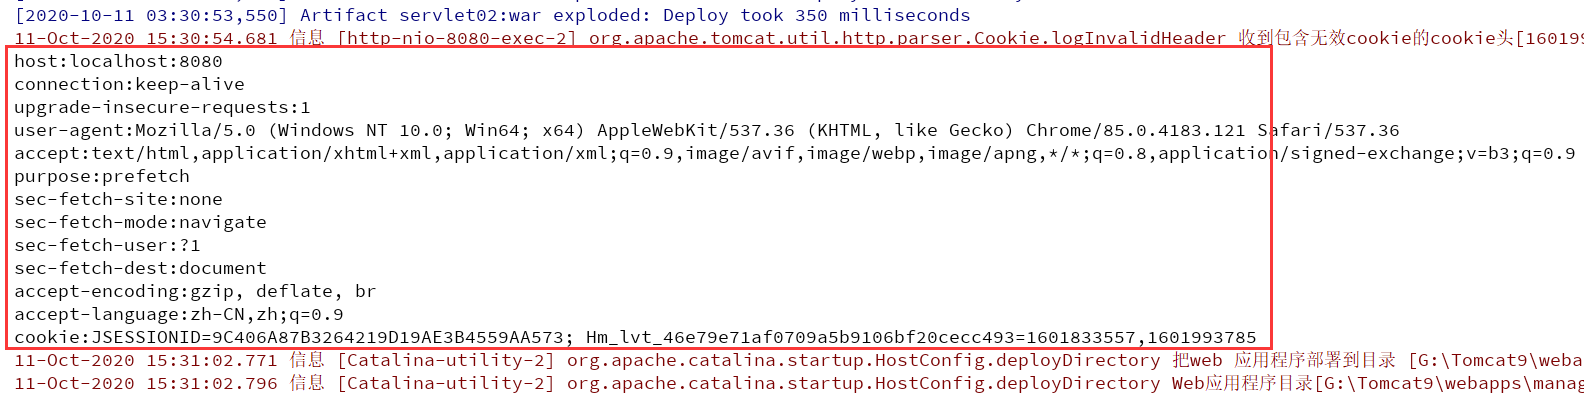
Task: Place cursor on the user-agent Mozilla line
Action: 706,130
